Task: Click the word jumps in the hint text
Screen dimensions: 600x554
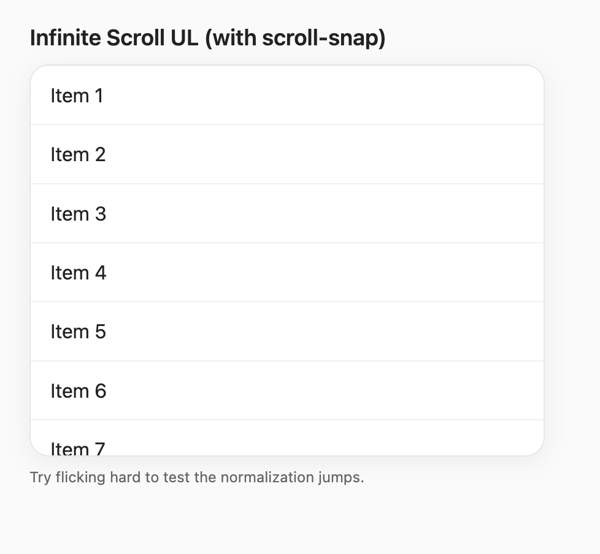Action: tap(341, 478)
